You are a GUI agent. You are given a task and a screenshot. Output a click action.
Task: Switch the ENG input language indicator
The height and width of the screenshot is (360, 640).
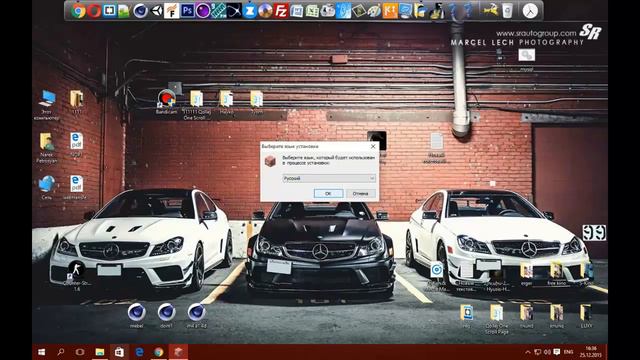(x=569, y=352)
